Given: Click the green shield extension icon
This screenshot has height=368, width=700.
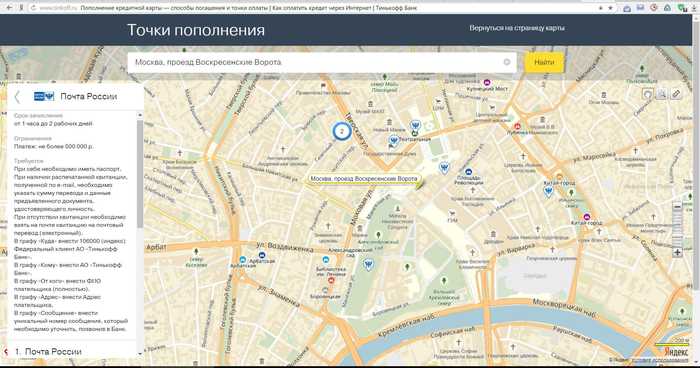Looking at the screenshot, I should click(x=681, y=8).
